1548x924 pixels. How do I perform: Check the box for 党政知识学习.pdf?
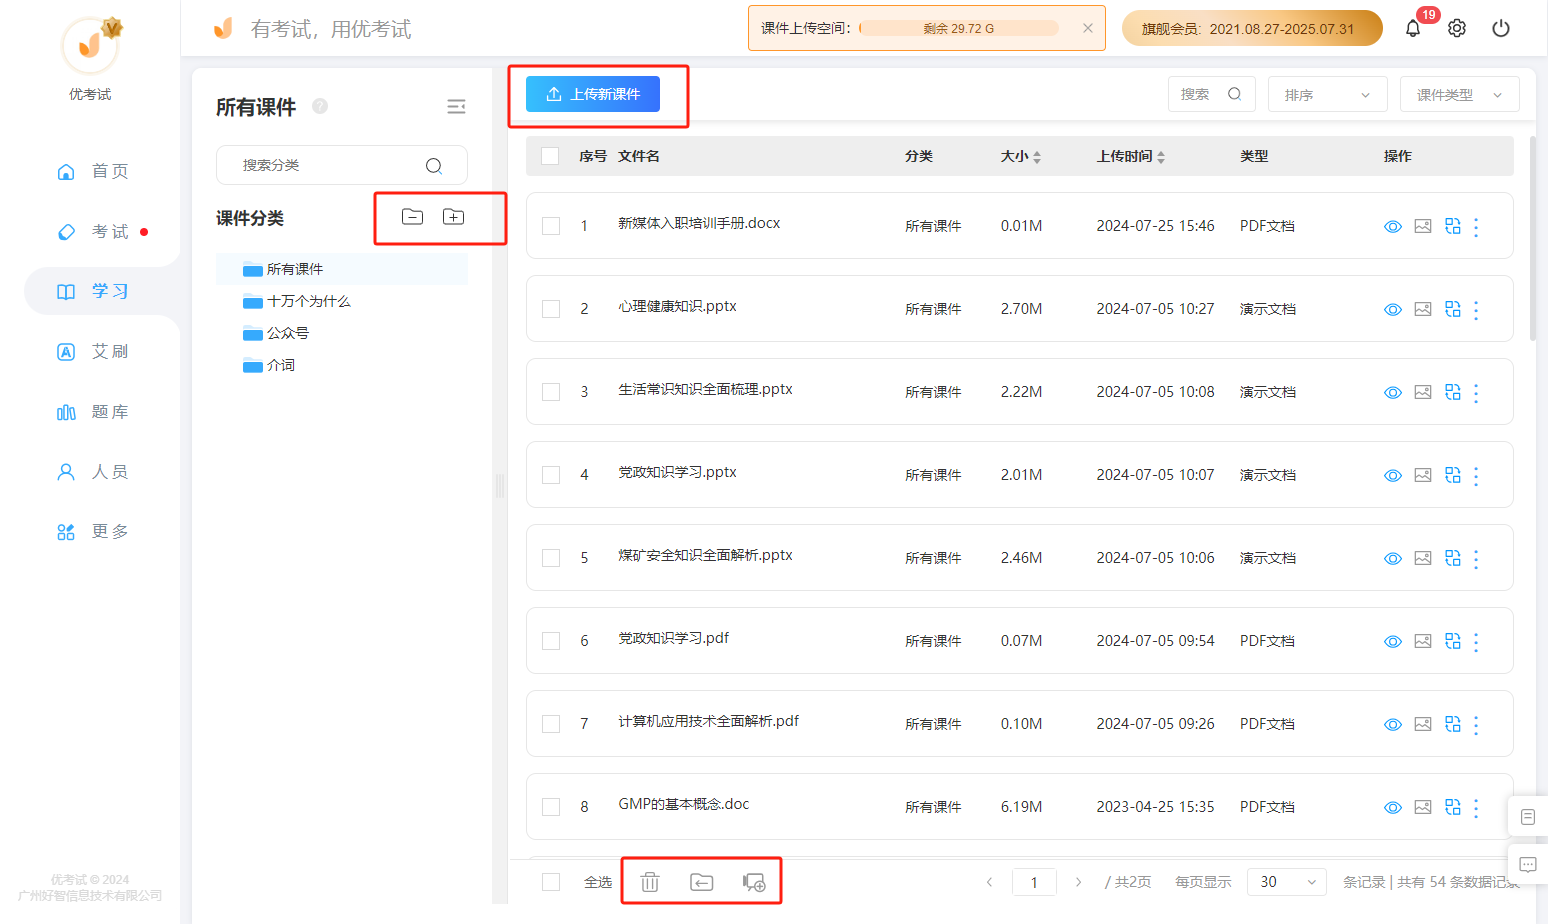(551, 641)
